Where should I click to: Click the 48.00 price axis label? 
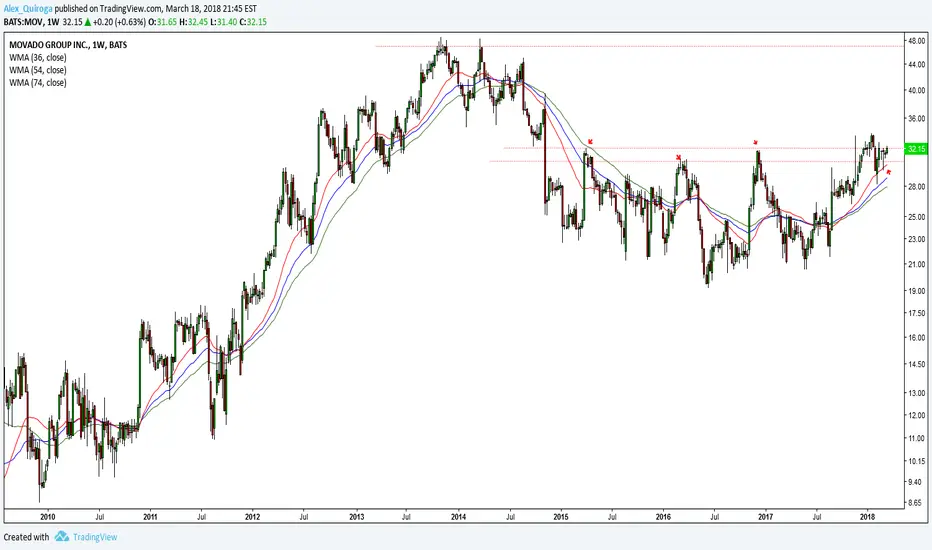coord(917,40)
